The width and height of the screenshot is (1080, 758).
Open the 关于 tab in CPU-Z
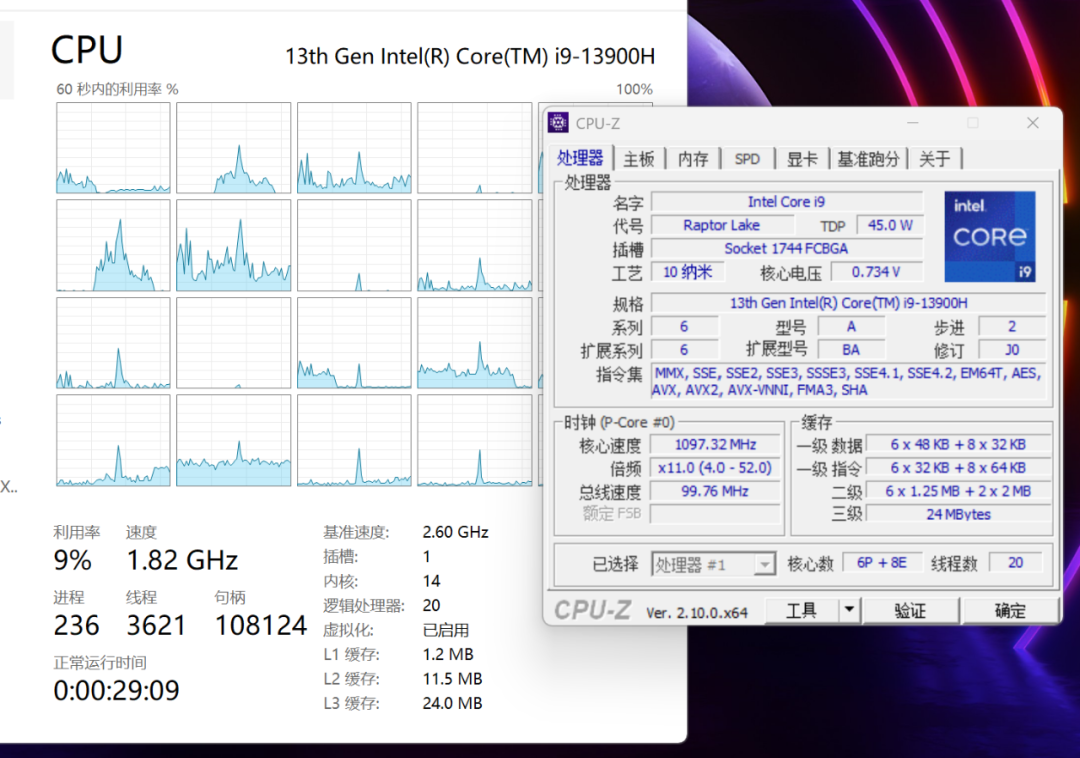(x=935, y=160)
